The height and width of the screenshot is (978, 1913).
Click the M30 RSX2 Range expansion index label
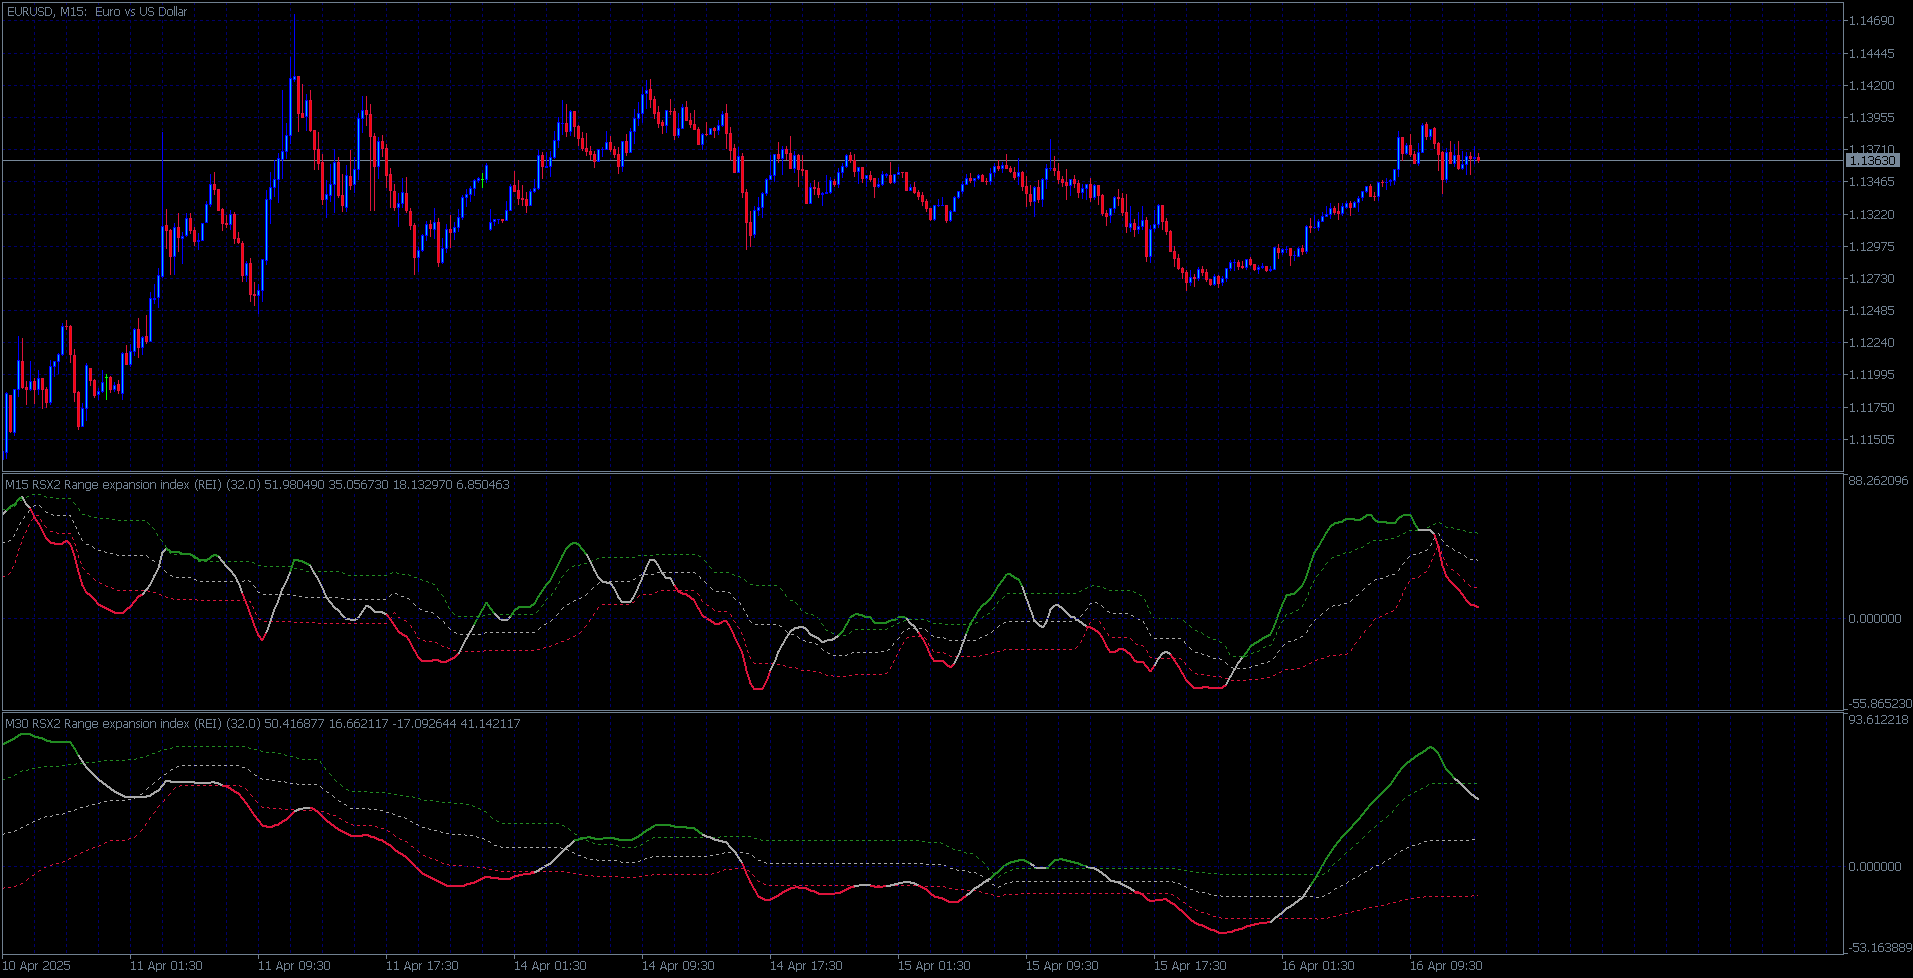tap(263, 724)
